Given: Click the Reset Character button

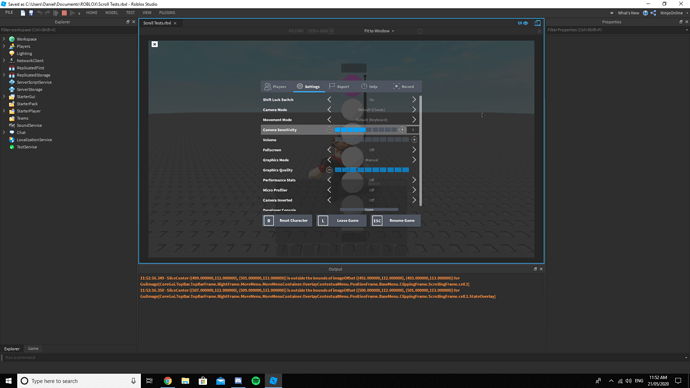Looking at the screenshot, I should (x=287, y=220).
